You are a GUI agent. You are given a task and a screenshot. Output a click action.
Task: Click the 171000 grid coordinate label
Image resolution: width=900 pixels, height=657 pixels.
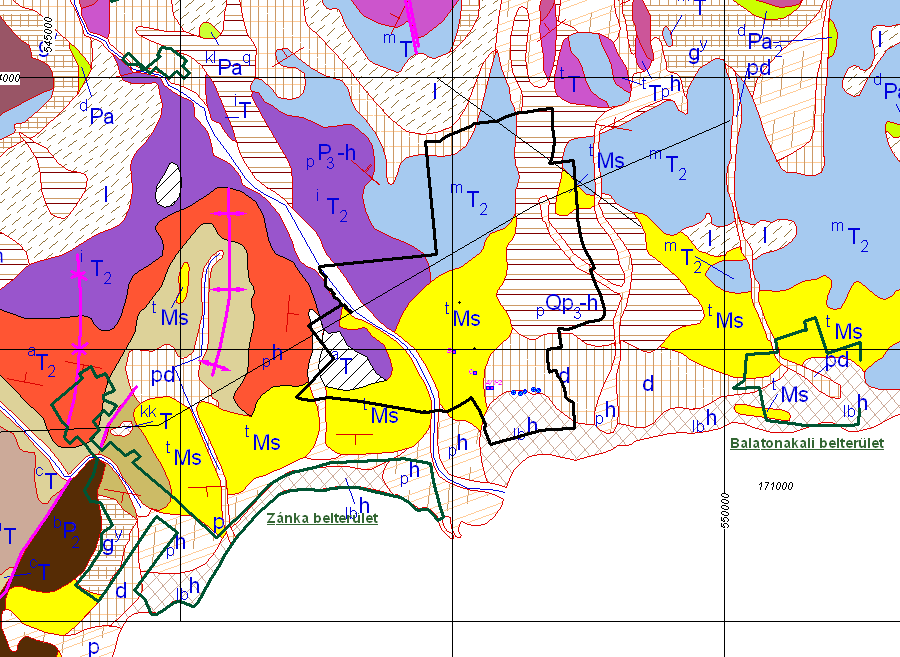tap(776, 486)
